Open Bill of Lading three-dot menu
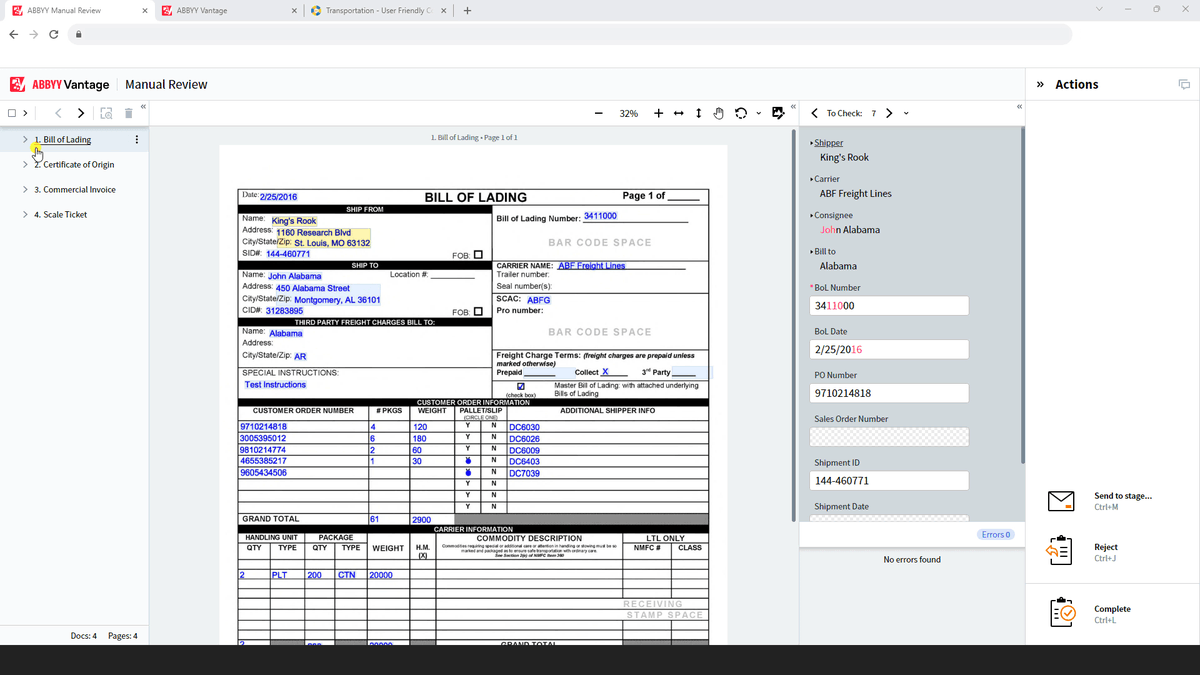The image size is (1200, 675). (136, 140)
